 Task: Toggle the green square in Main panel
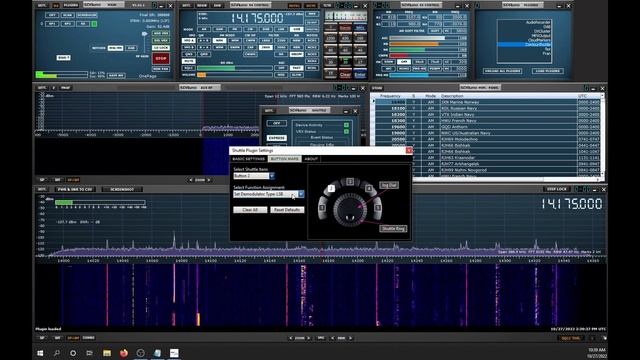tap(94, 24)
